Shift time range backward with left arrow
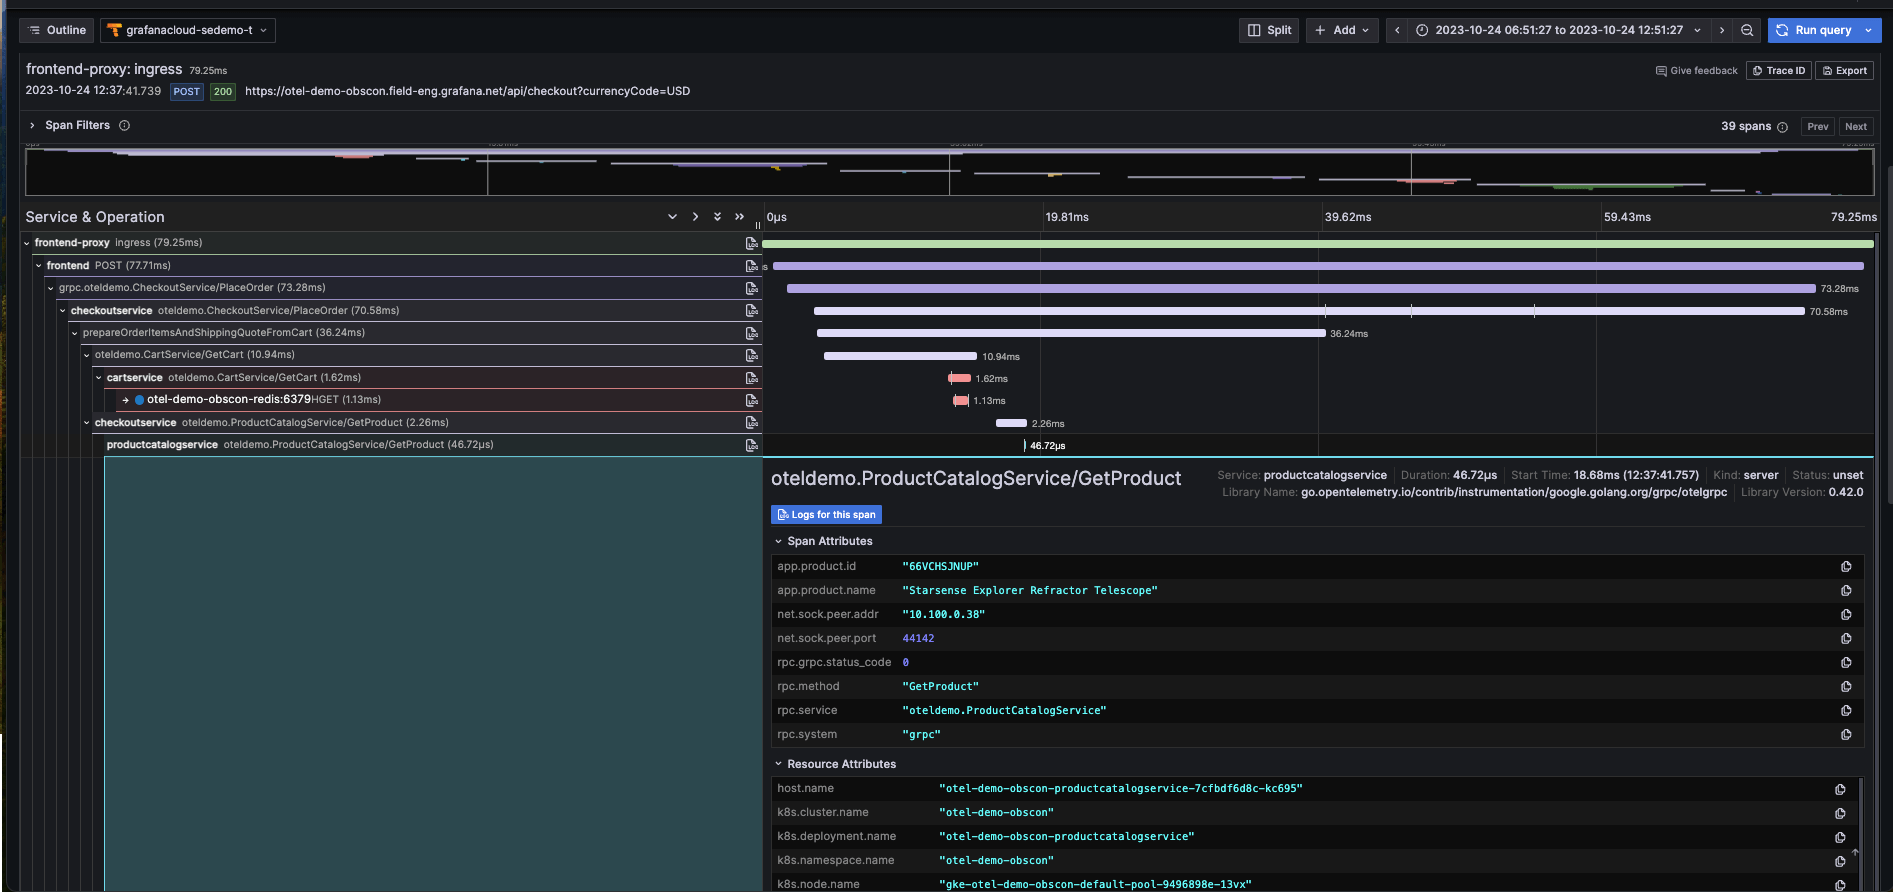Image resolution: width=1893 pixels, height=892 pixels. pyautogui.click(x=1397, y=30)
